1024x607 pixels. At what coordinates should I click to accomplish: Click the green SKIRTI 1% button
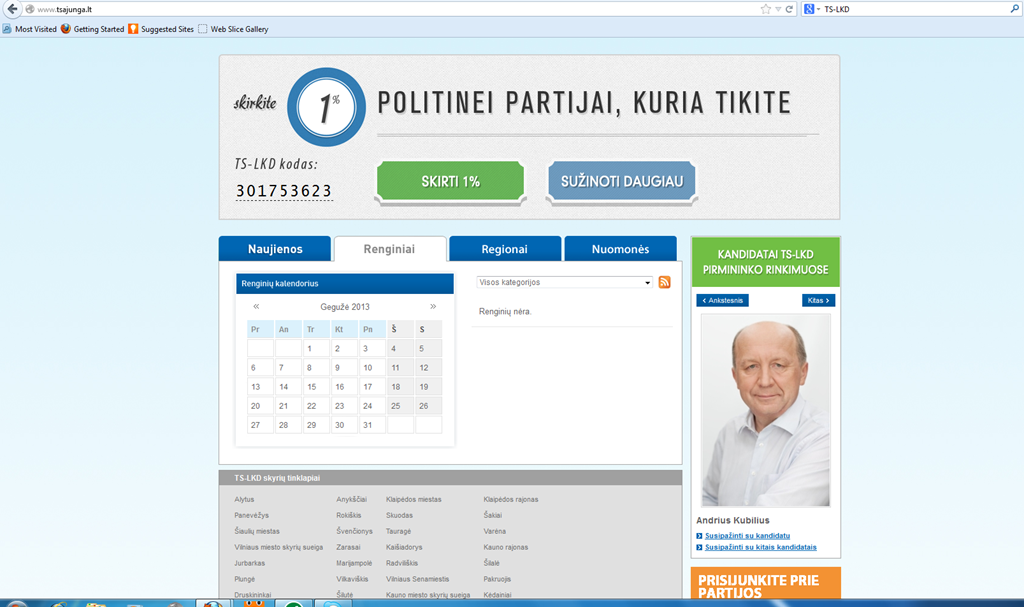coord(451,182)
